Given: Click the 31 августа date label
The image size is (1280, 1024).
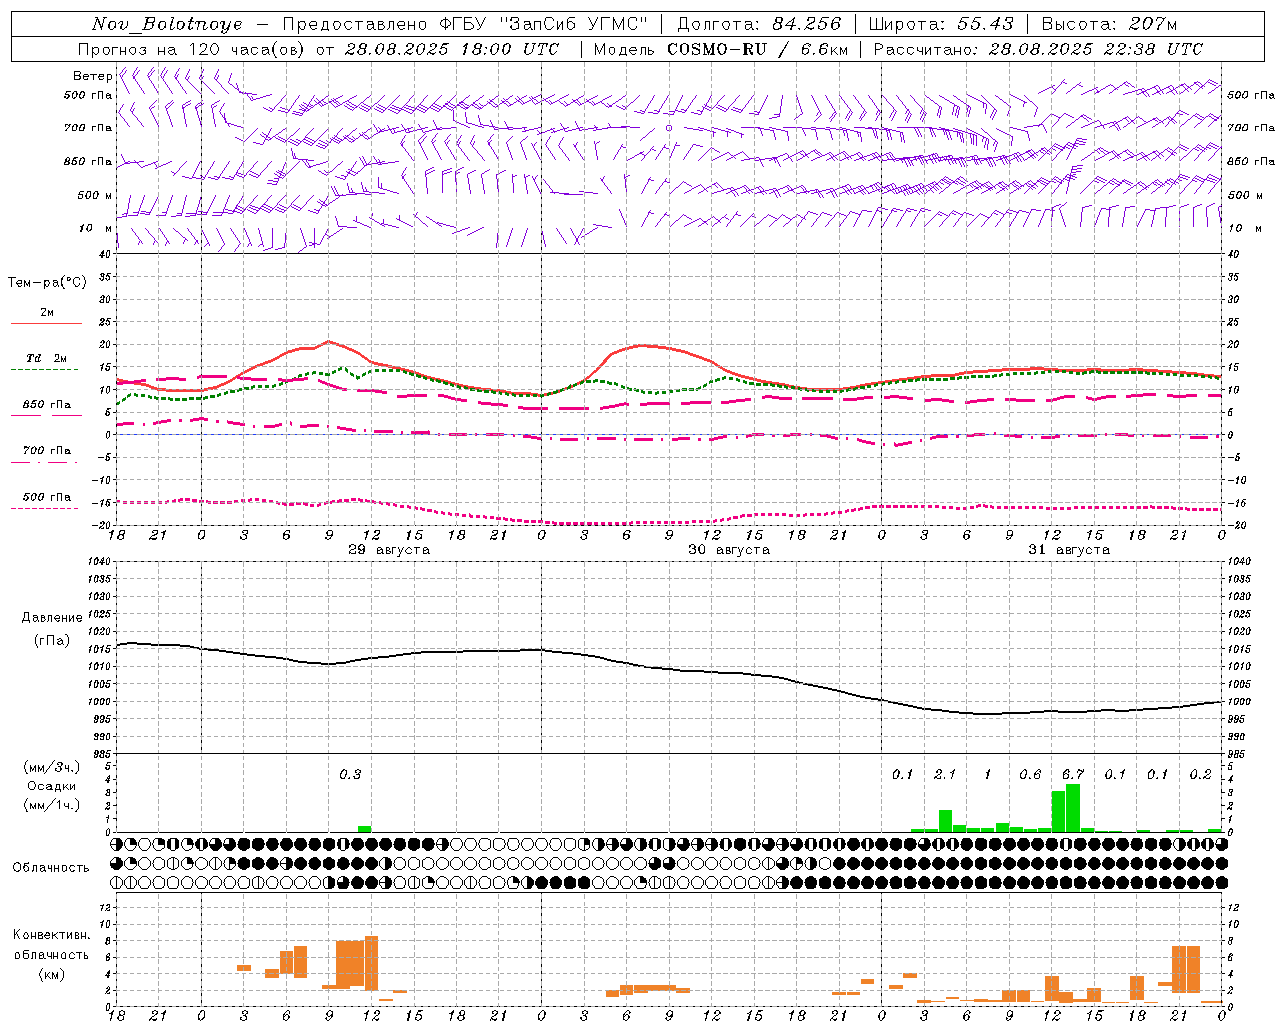Looking at the screenshot, I should click(1069, 550).
